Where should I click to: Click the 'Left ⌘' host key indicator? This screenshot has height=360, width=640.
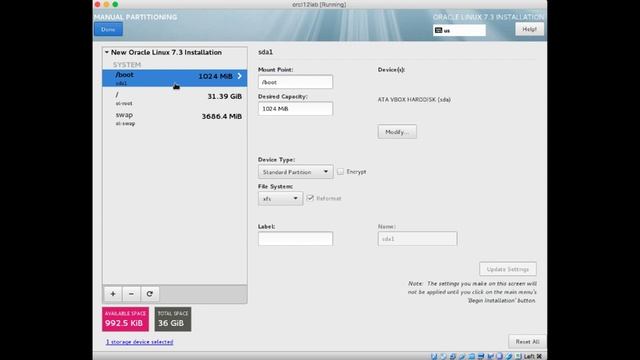[x=533, y=356]
